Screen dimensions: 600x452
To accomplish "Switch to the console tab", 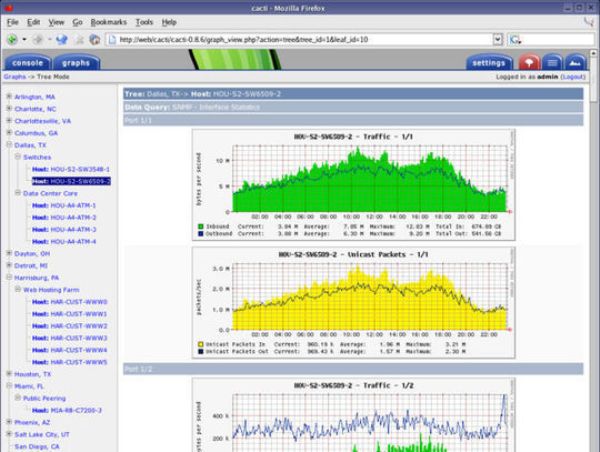I will click(27, 62).
